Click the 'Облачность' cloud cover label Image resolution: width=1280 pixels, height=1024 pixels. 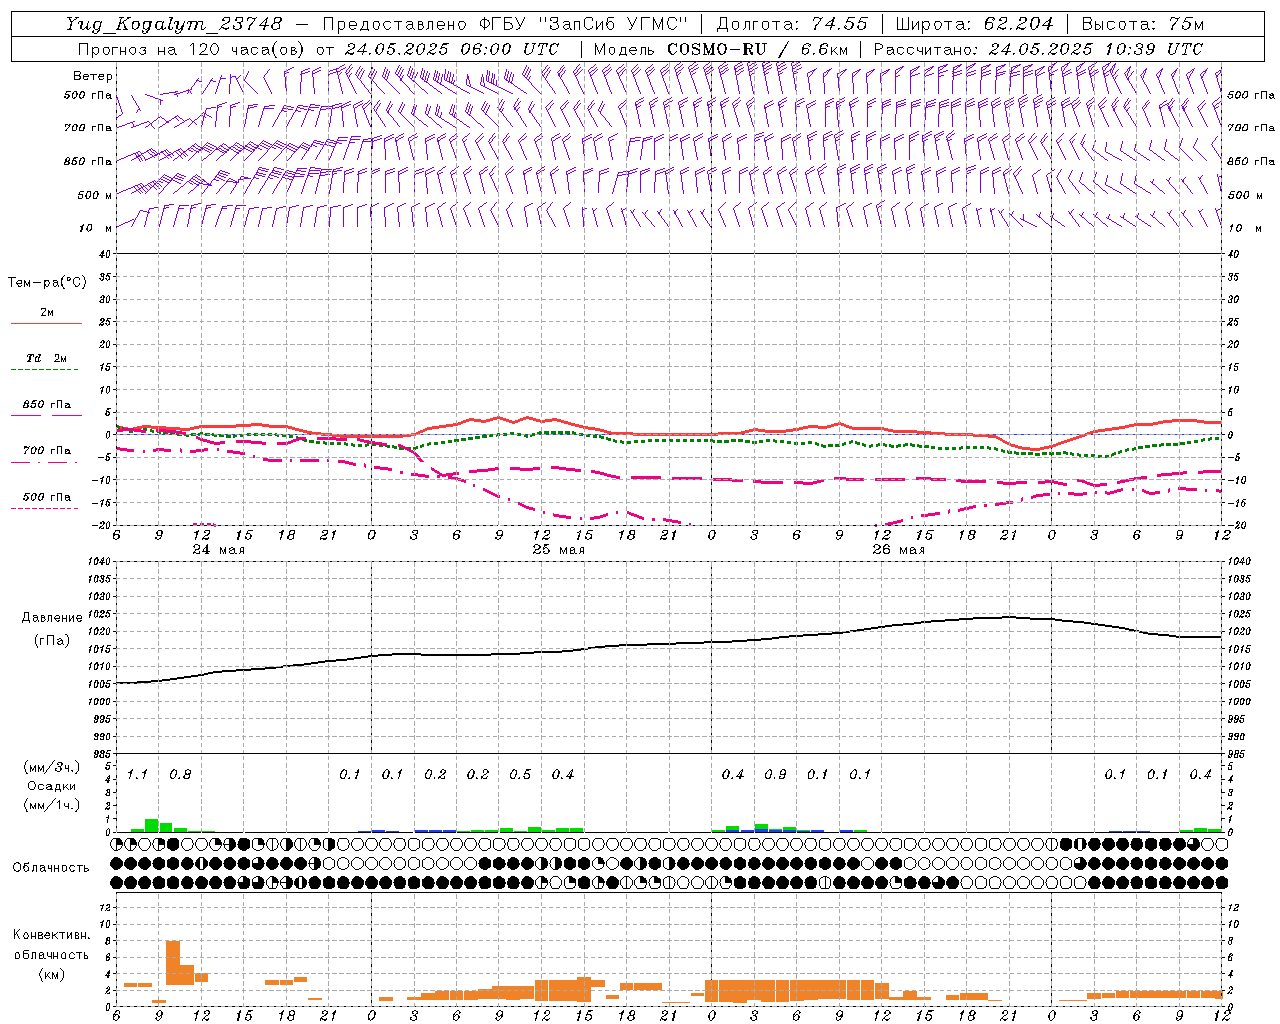pos(51,868)
